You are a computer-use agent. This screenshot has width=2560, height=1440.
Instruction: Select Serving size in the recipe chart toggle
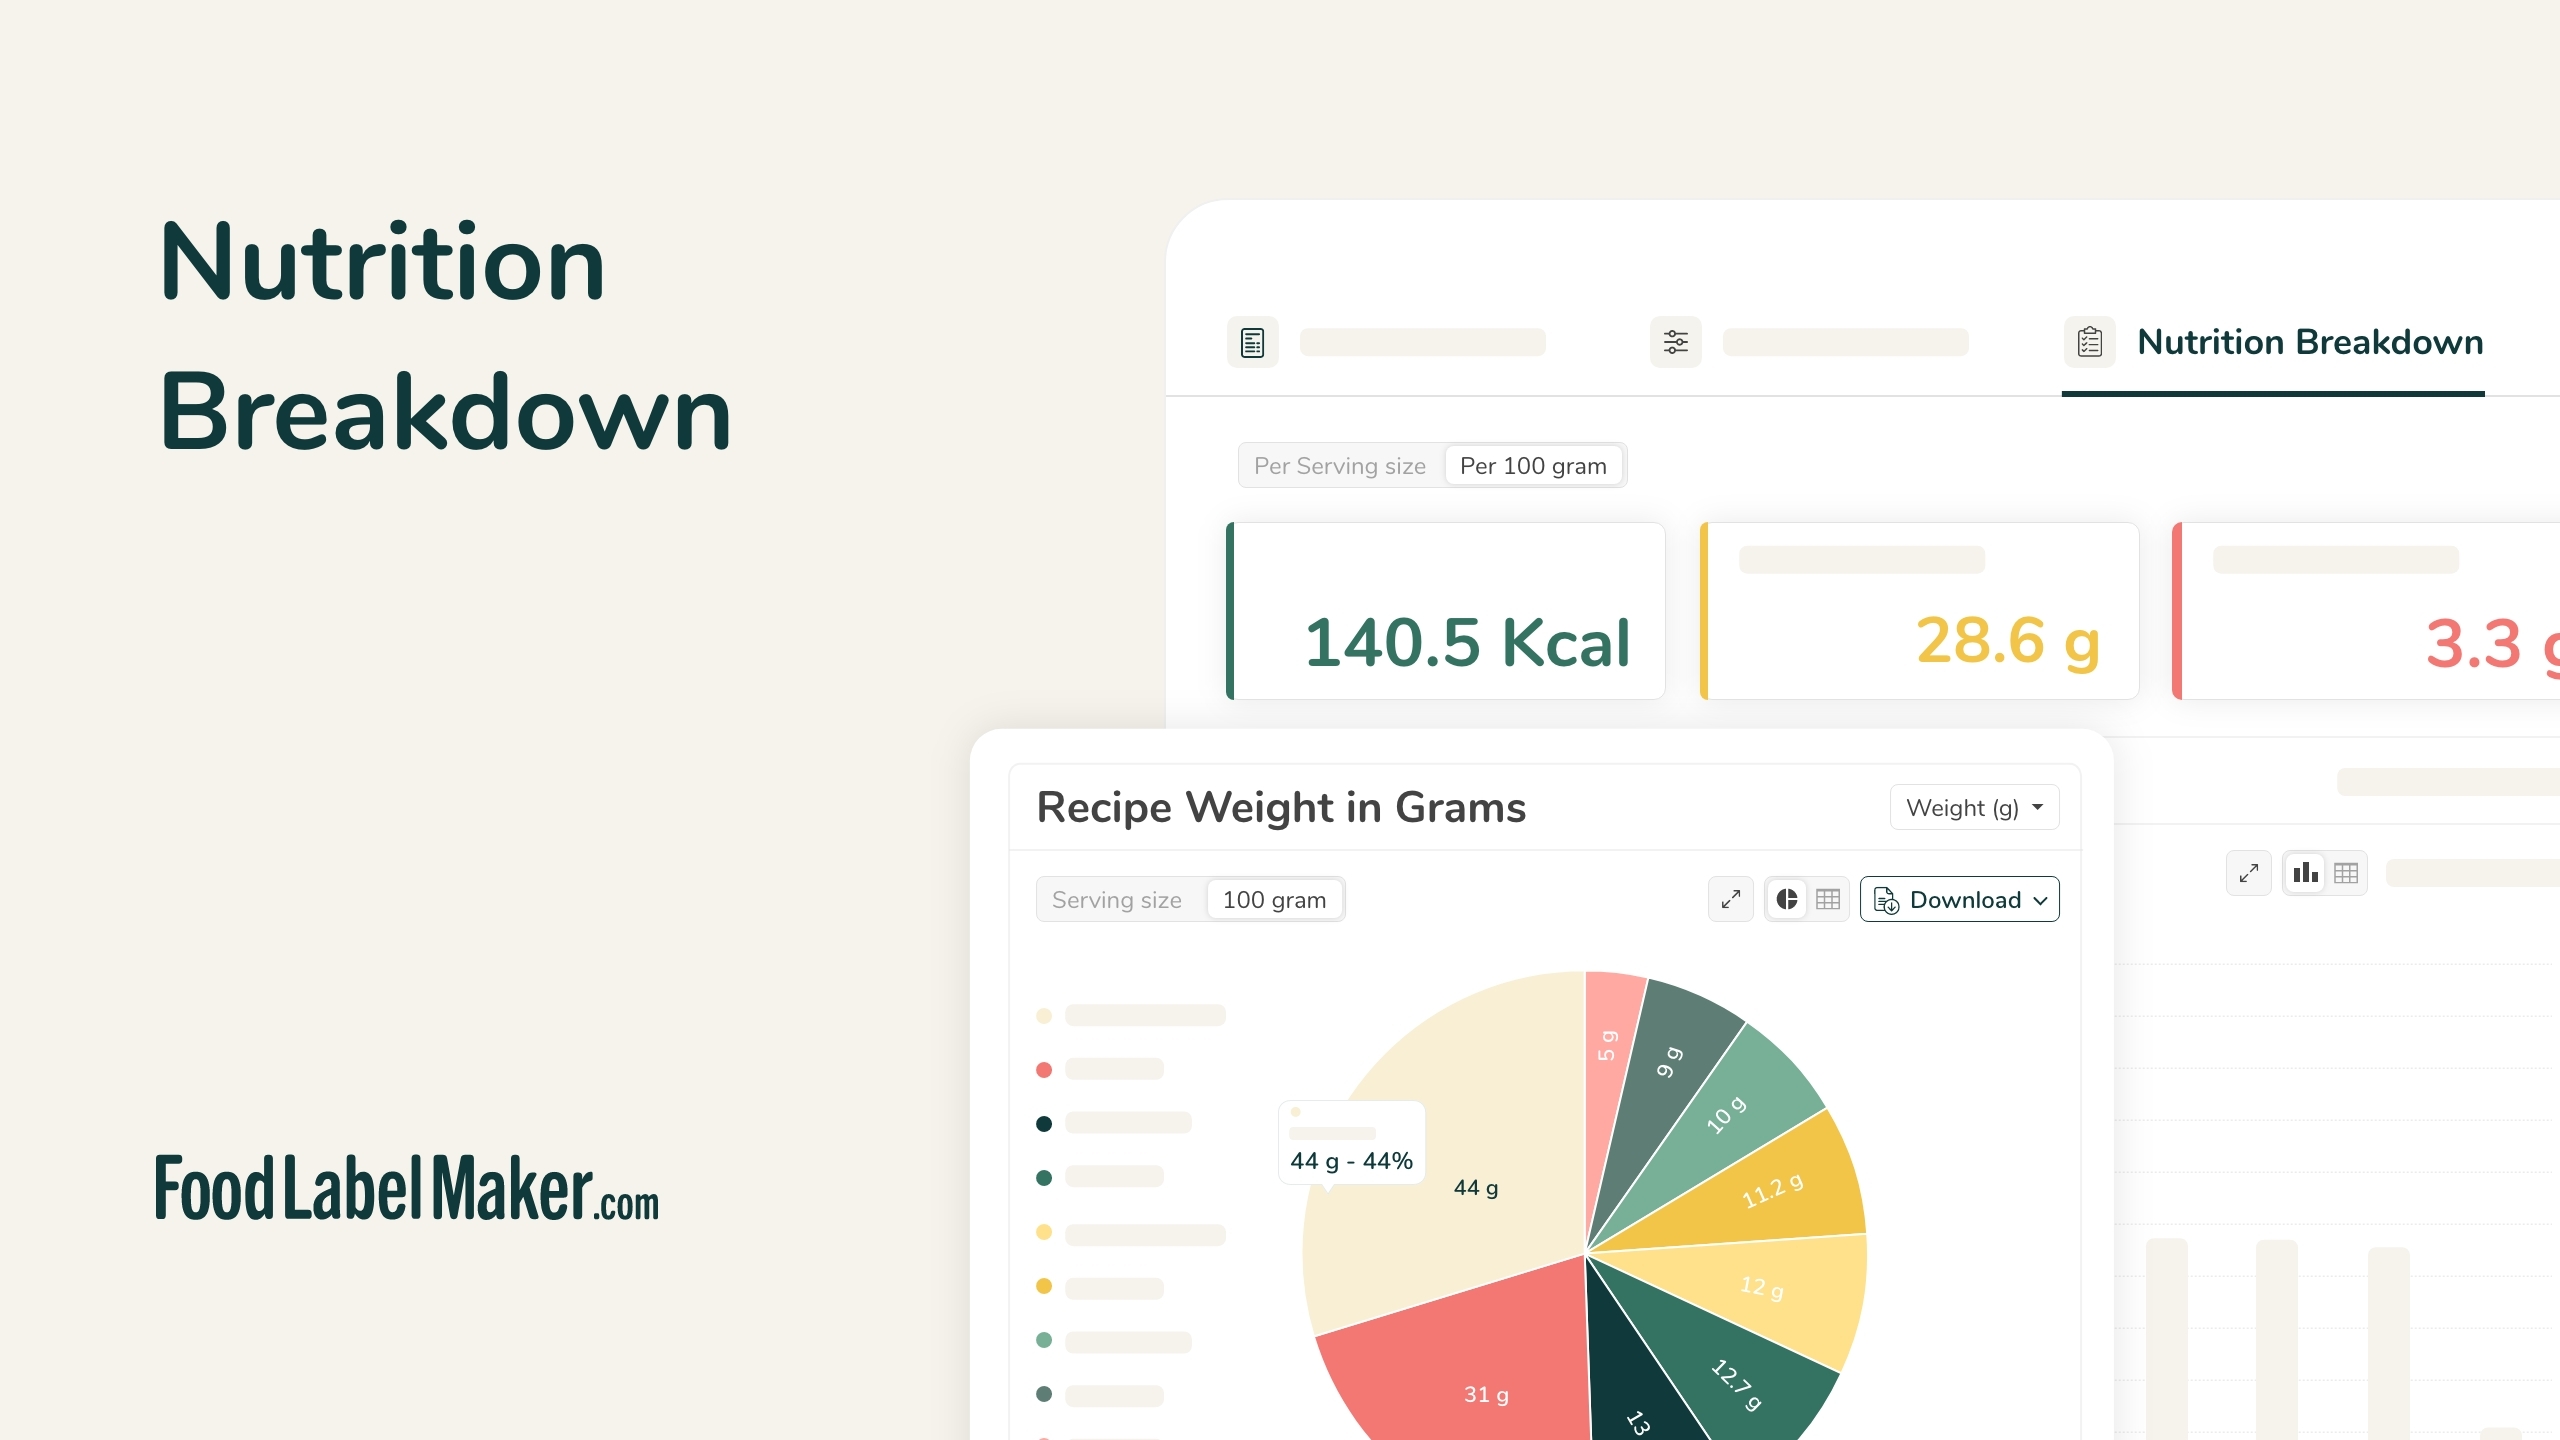pos(1116,900)
